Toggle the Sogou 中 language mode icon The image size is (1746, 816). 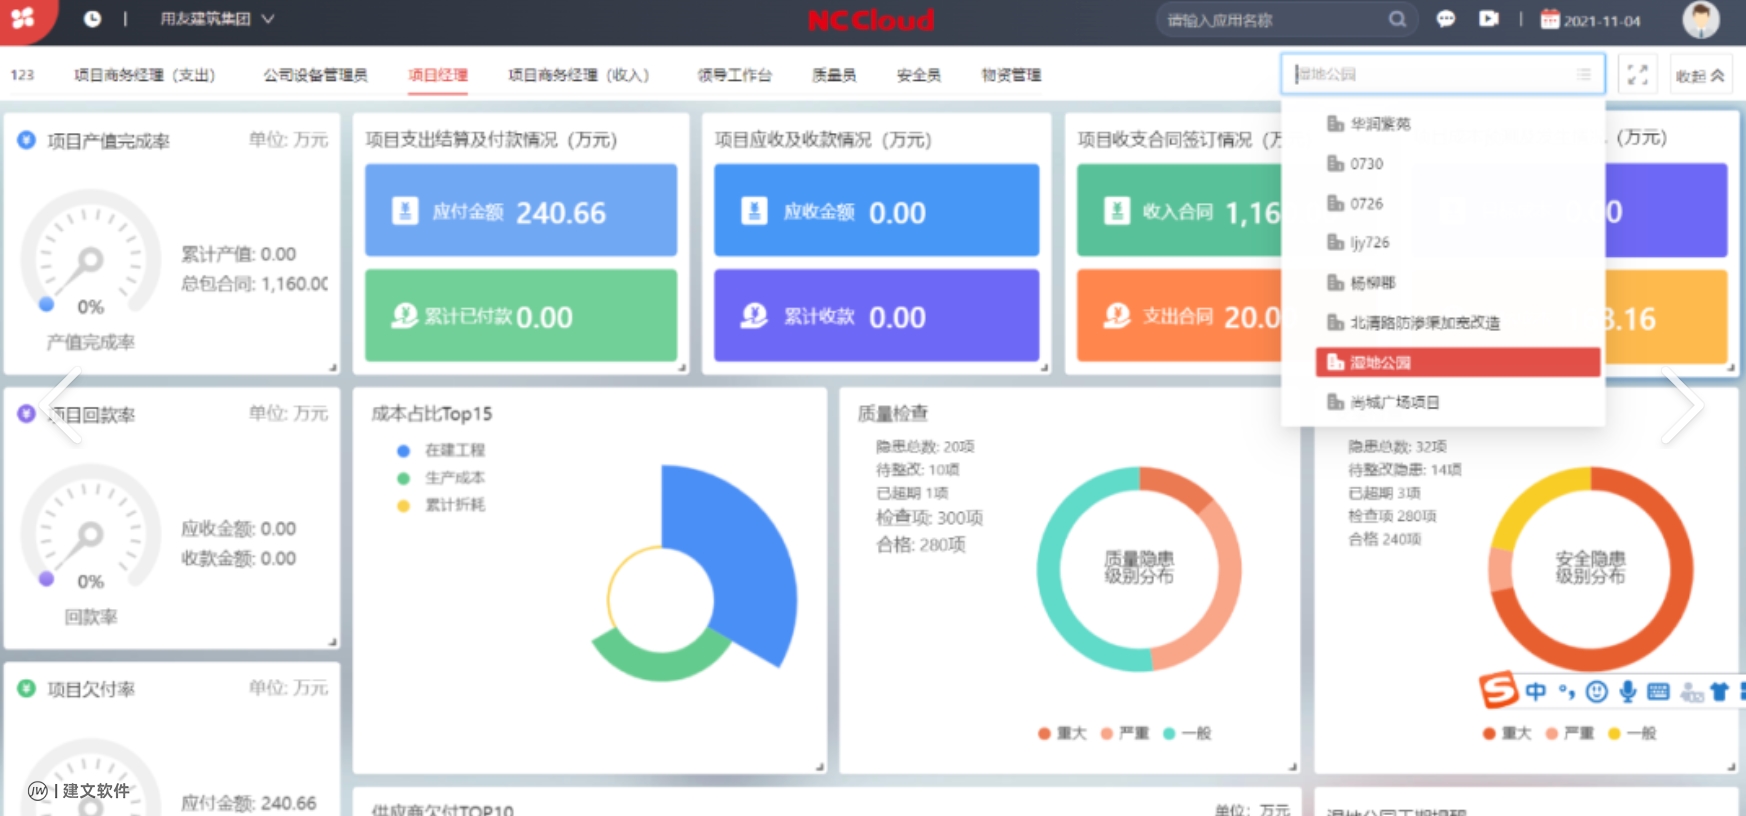pos(1536,691)
